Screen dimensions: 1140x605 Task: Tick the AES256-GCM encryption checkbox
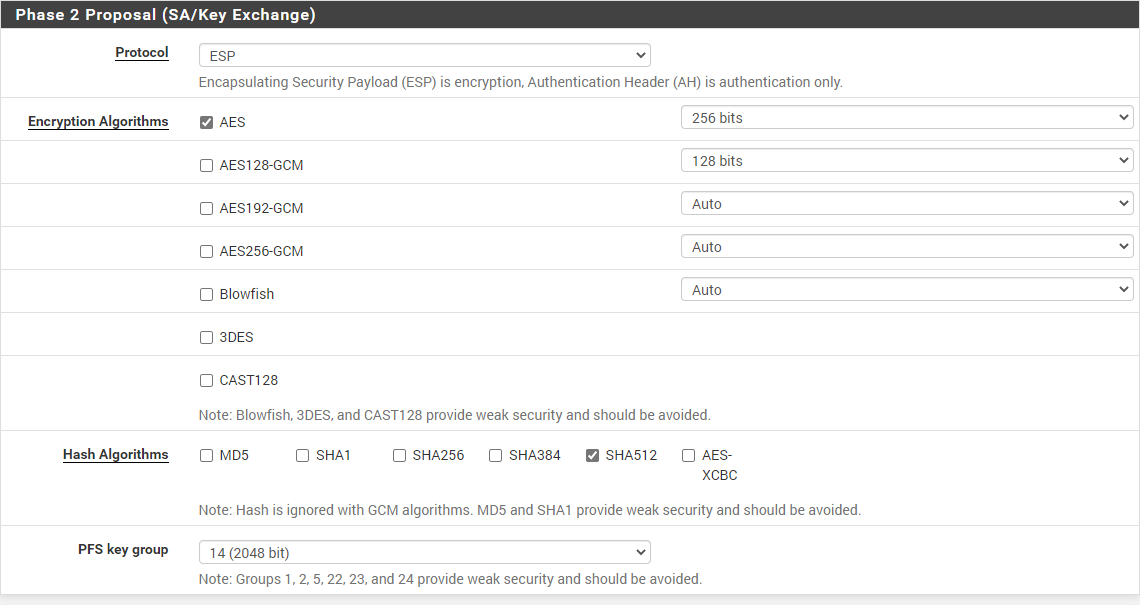(207, 252)
